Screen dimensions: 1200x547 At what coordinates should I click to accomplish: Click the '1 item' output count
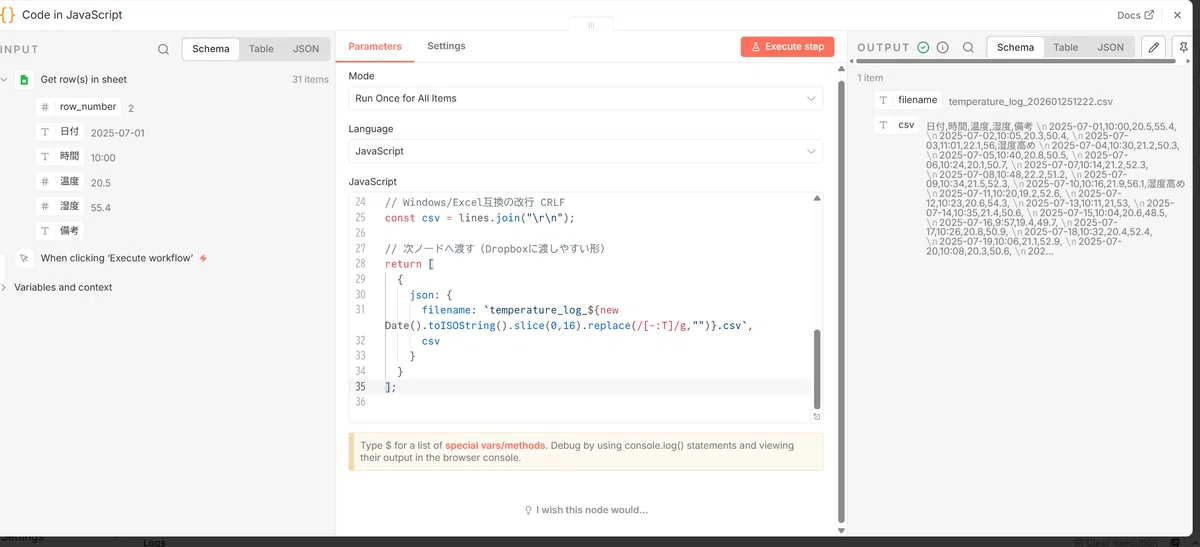pos(870,78)
